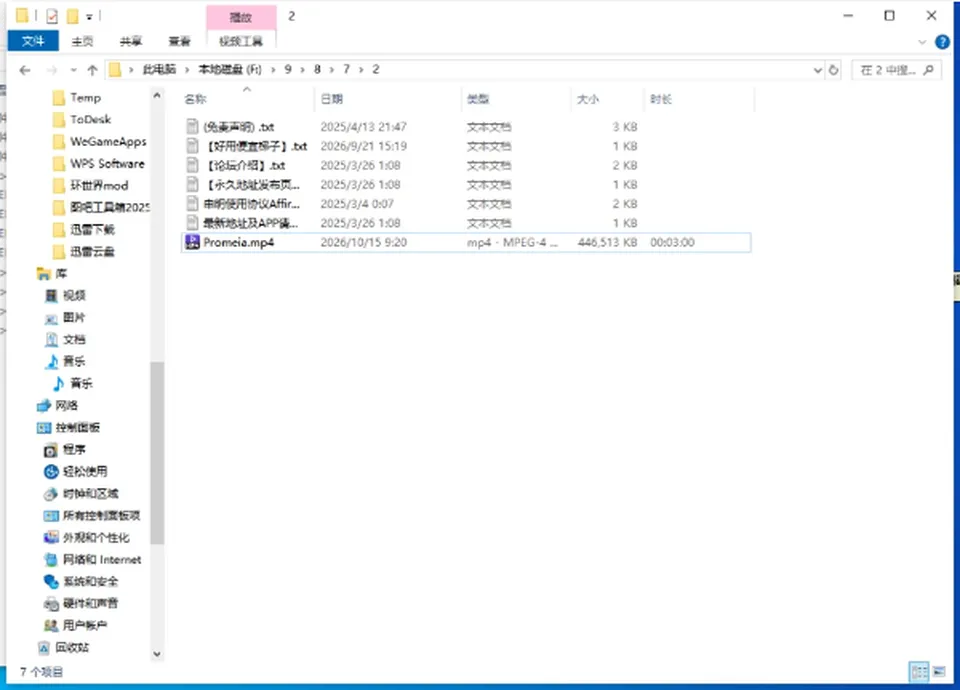The height and width of the screenshot is (690, 960).
Task: Click the navigation pane scrollbar down arrow
Action: coord(157,654)
